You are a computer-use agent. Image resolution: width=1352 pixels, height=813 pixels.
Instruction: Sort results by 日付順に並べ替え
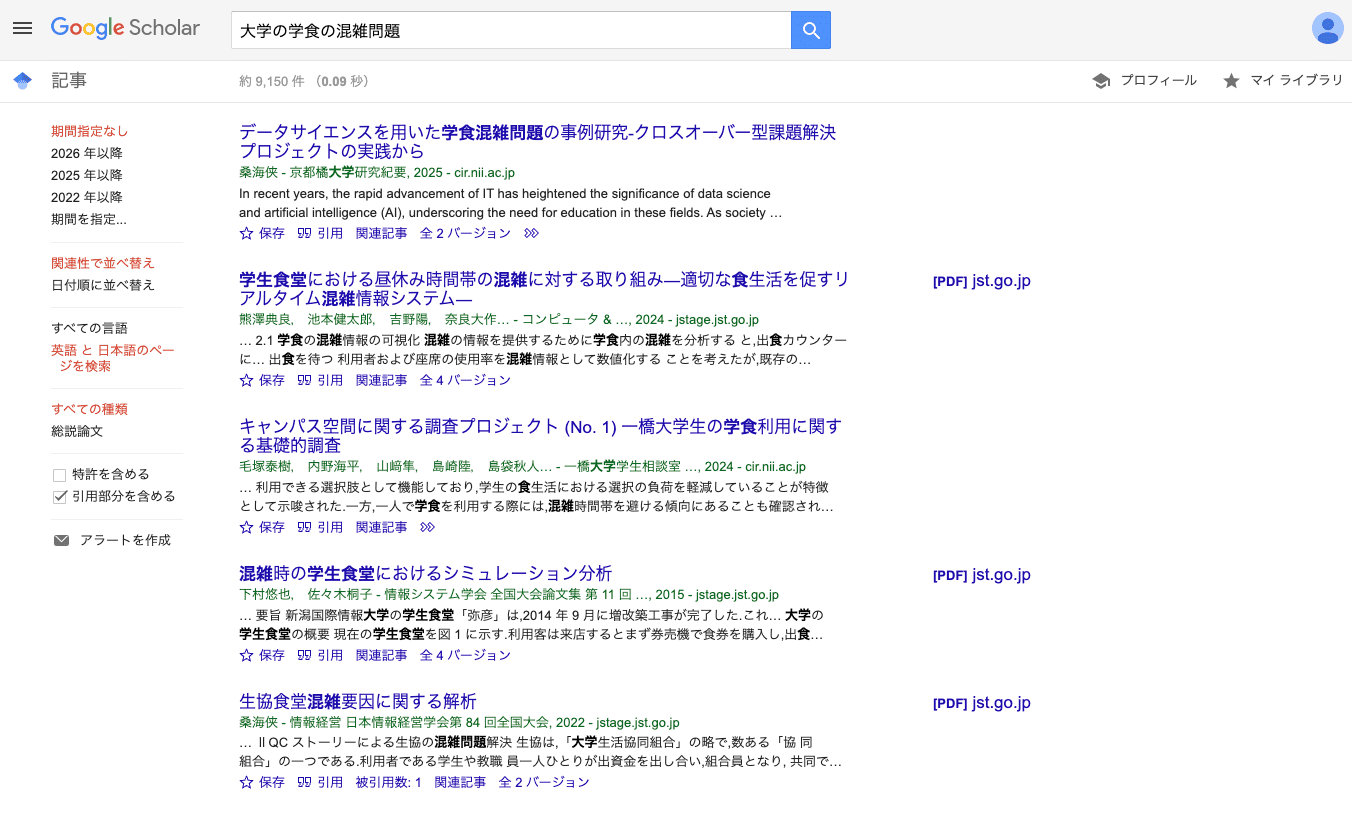pos(103,285)
